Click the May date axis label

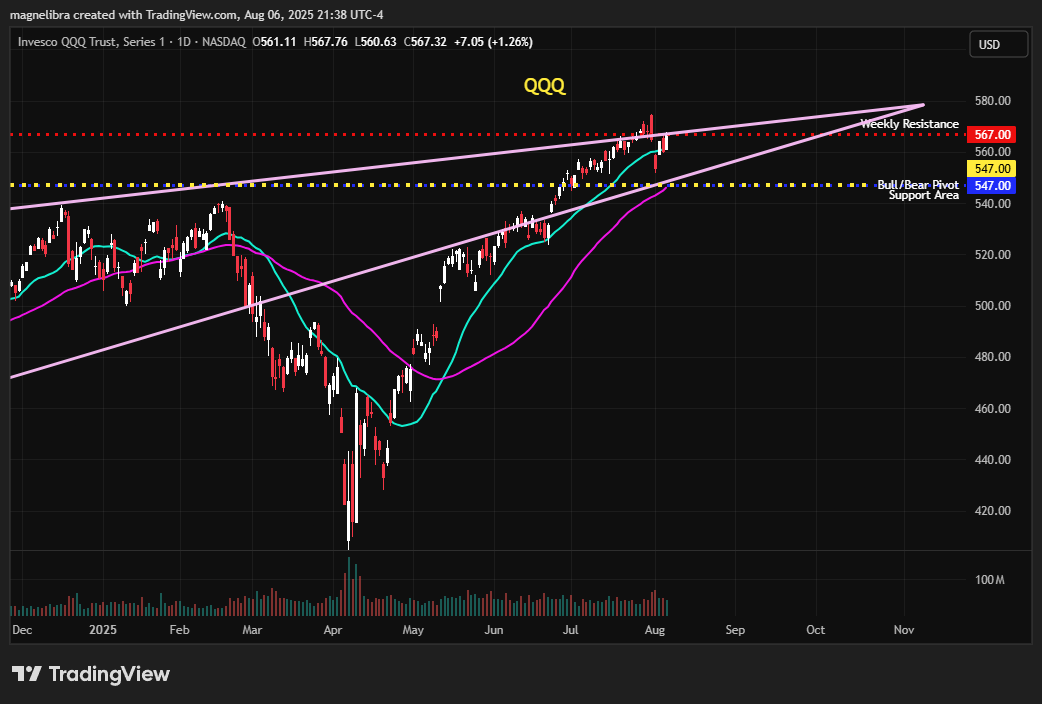(x=413, y=630)
